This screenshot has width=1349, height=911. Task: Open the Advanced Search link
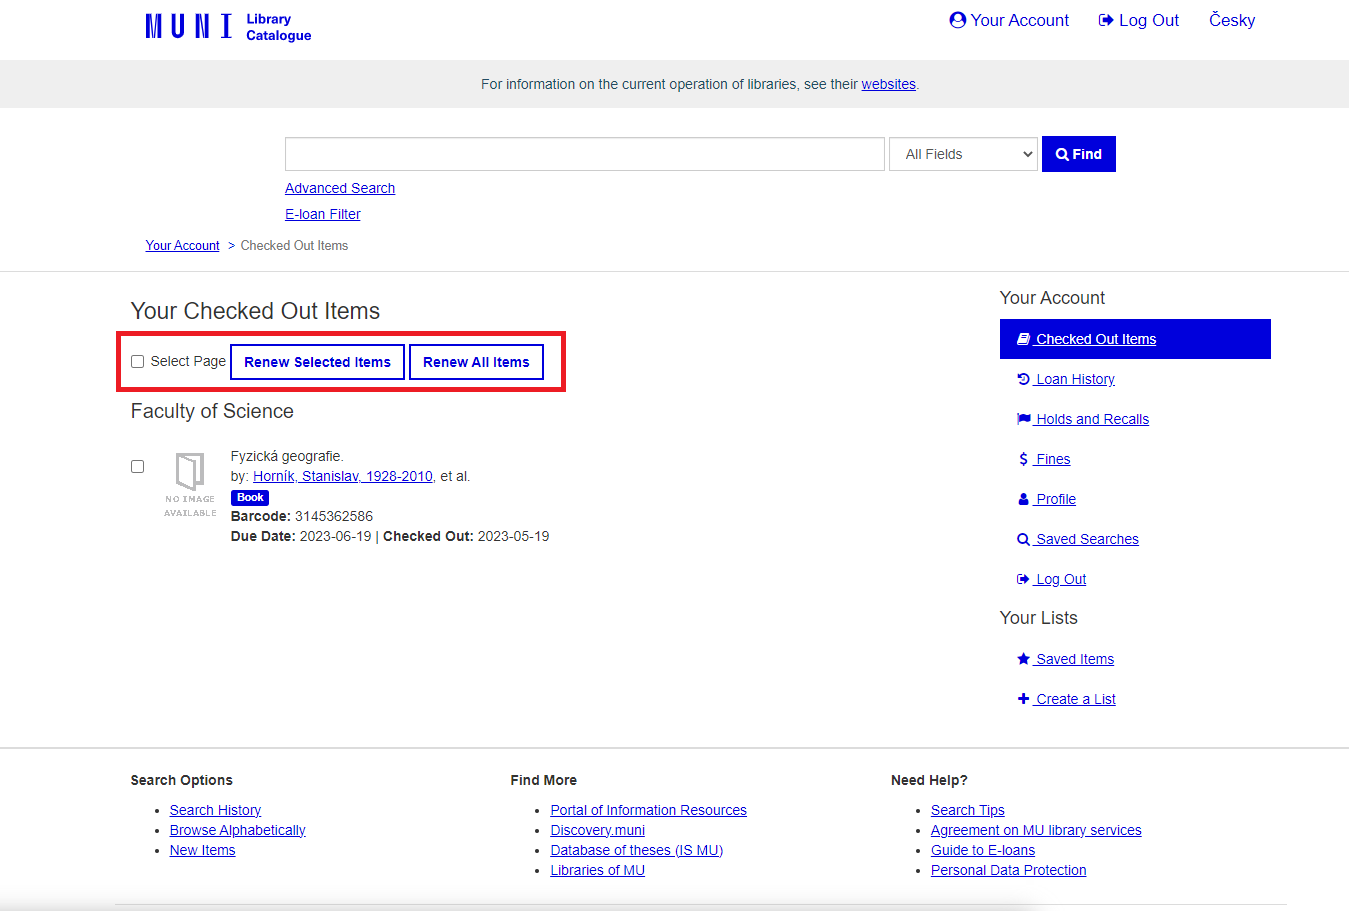coord(340,188)
